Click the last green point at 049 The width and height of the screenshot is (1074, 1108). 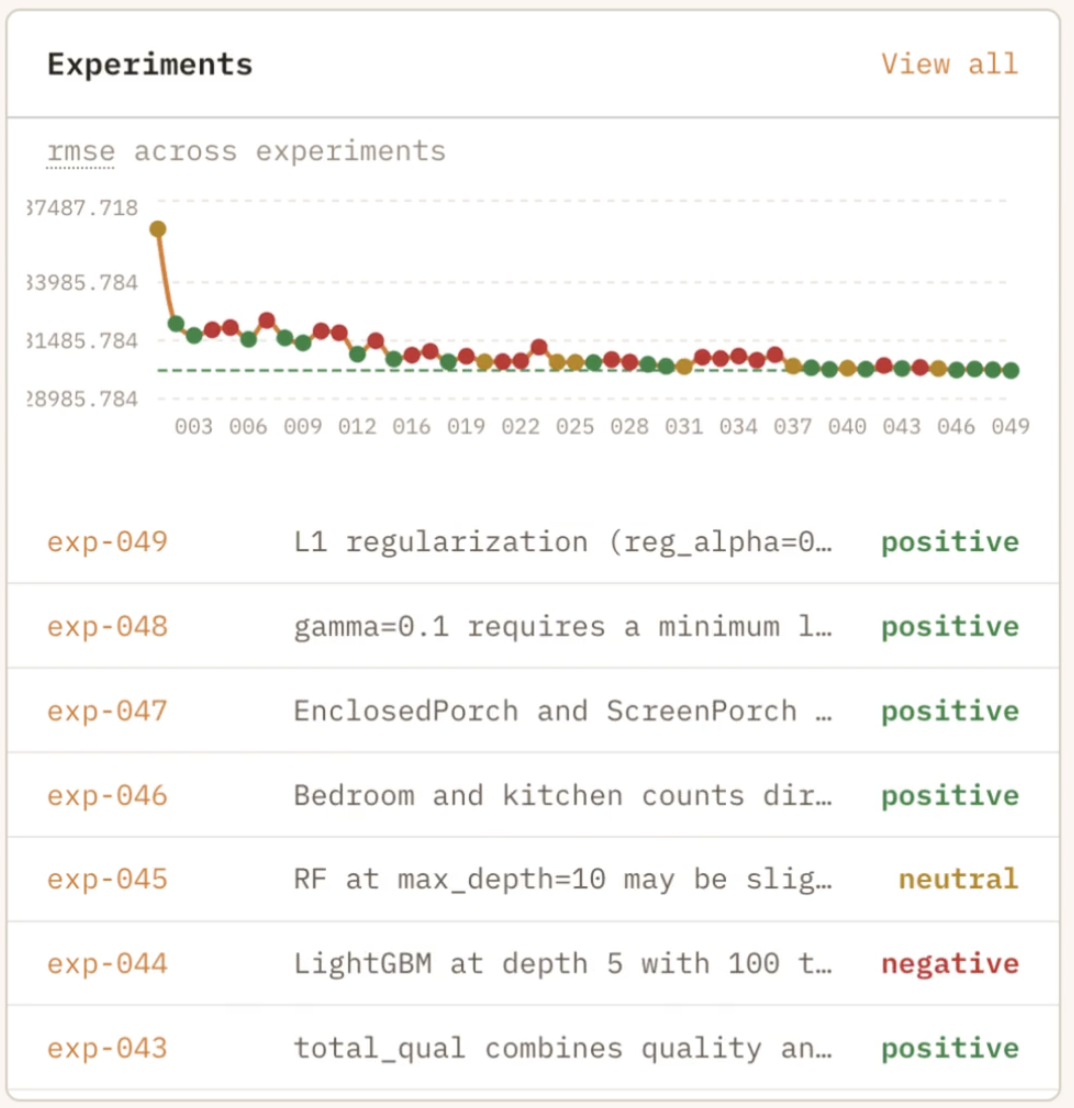(x=1011, y=370)
